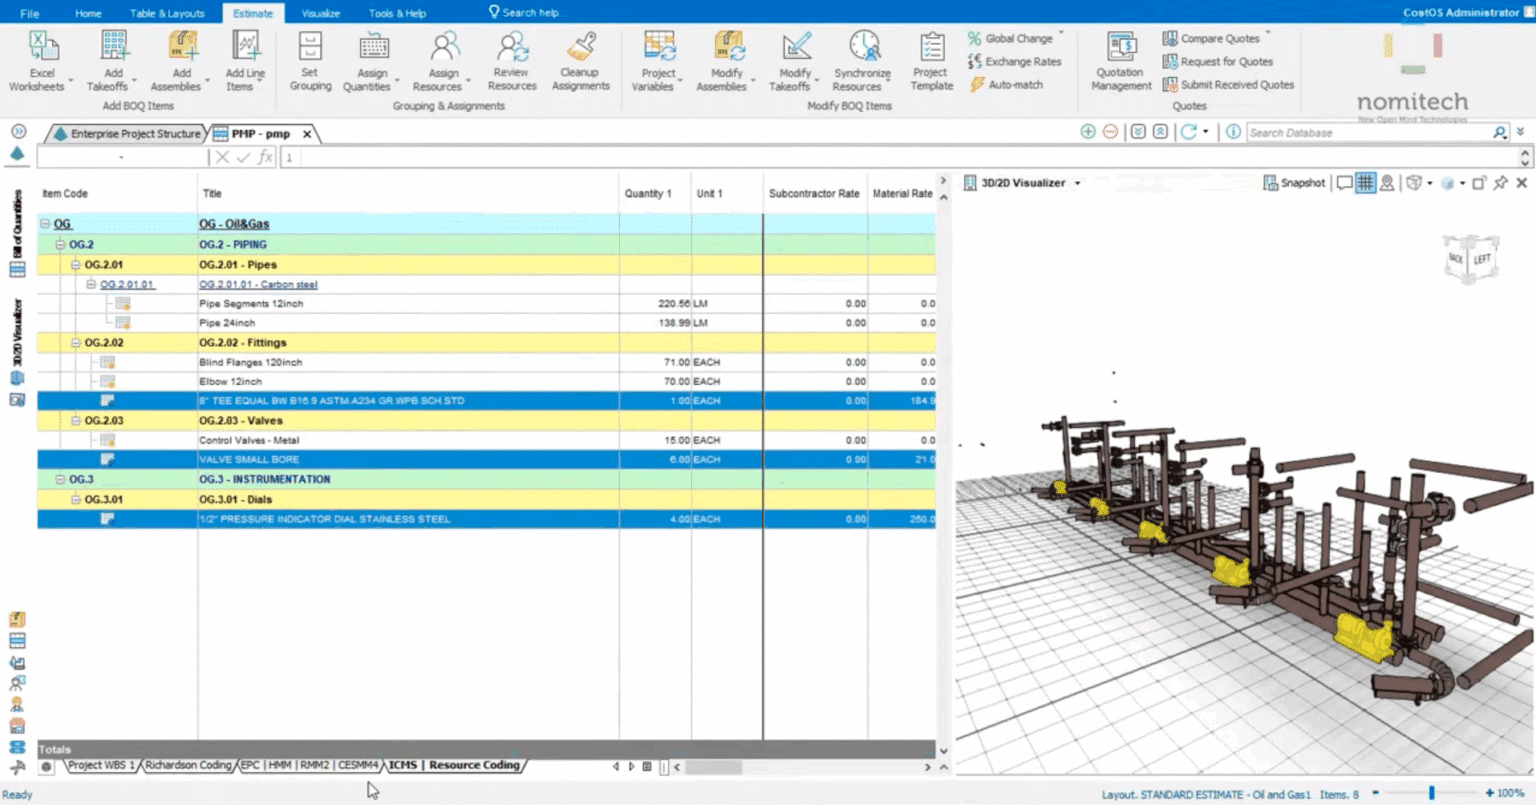1536x805 pixels.
Task: Switch to Table & Layouts tab
Action: (167, 13)
